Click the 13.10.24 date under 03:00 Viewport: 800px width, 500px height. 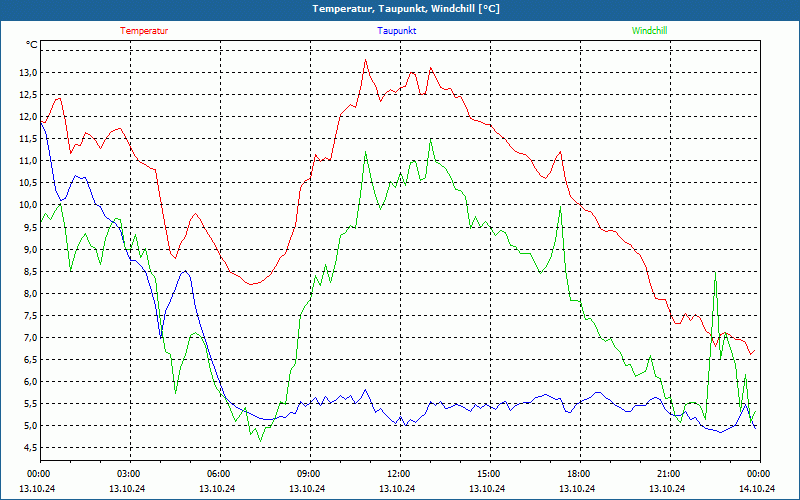pos(127,488)
